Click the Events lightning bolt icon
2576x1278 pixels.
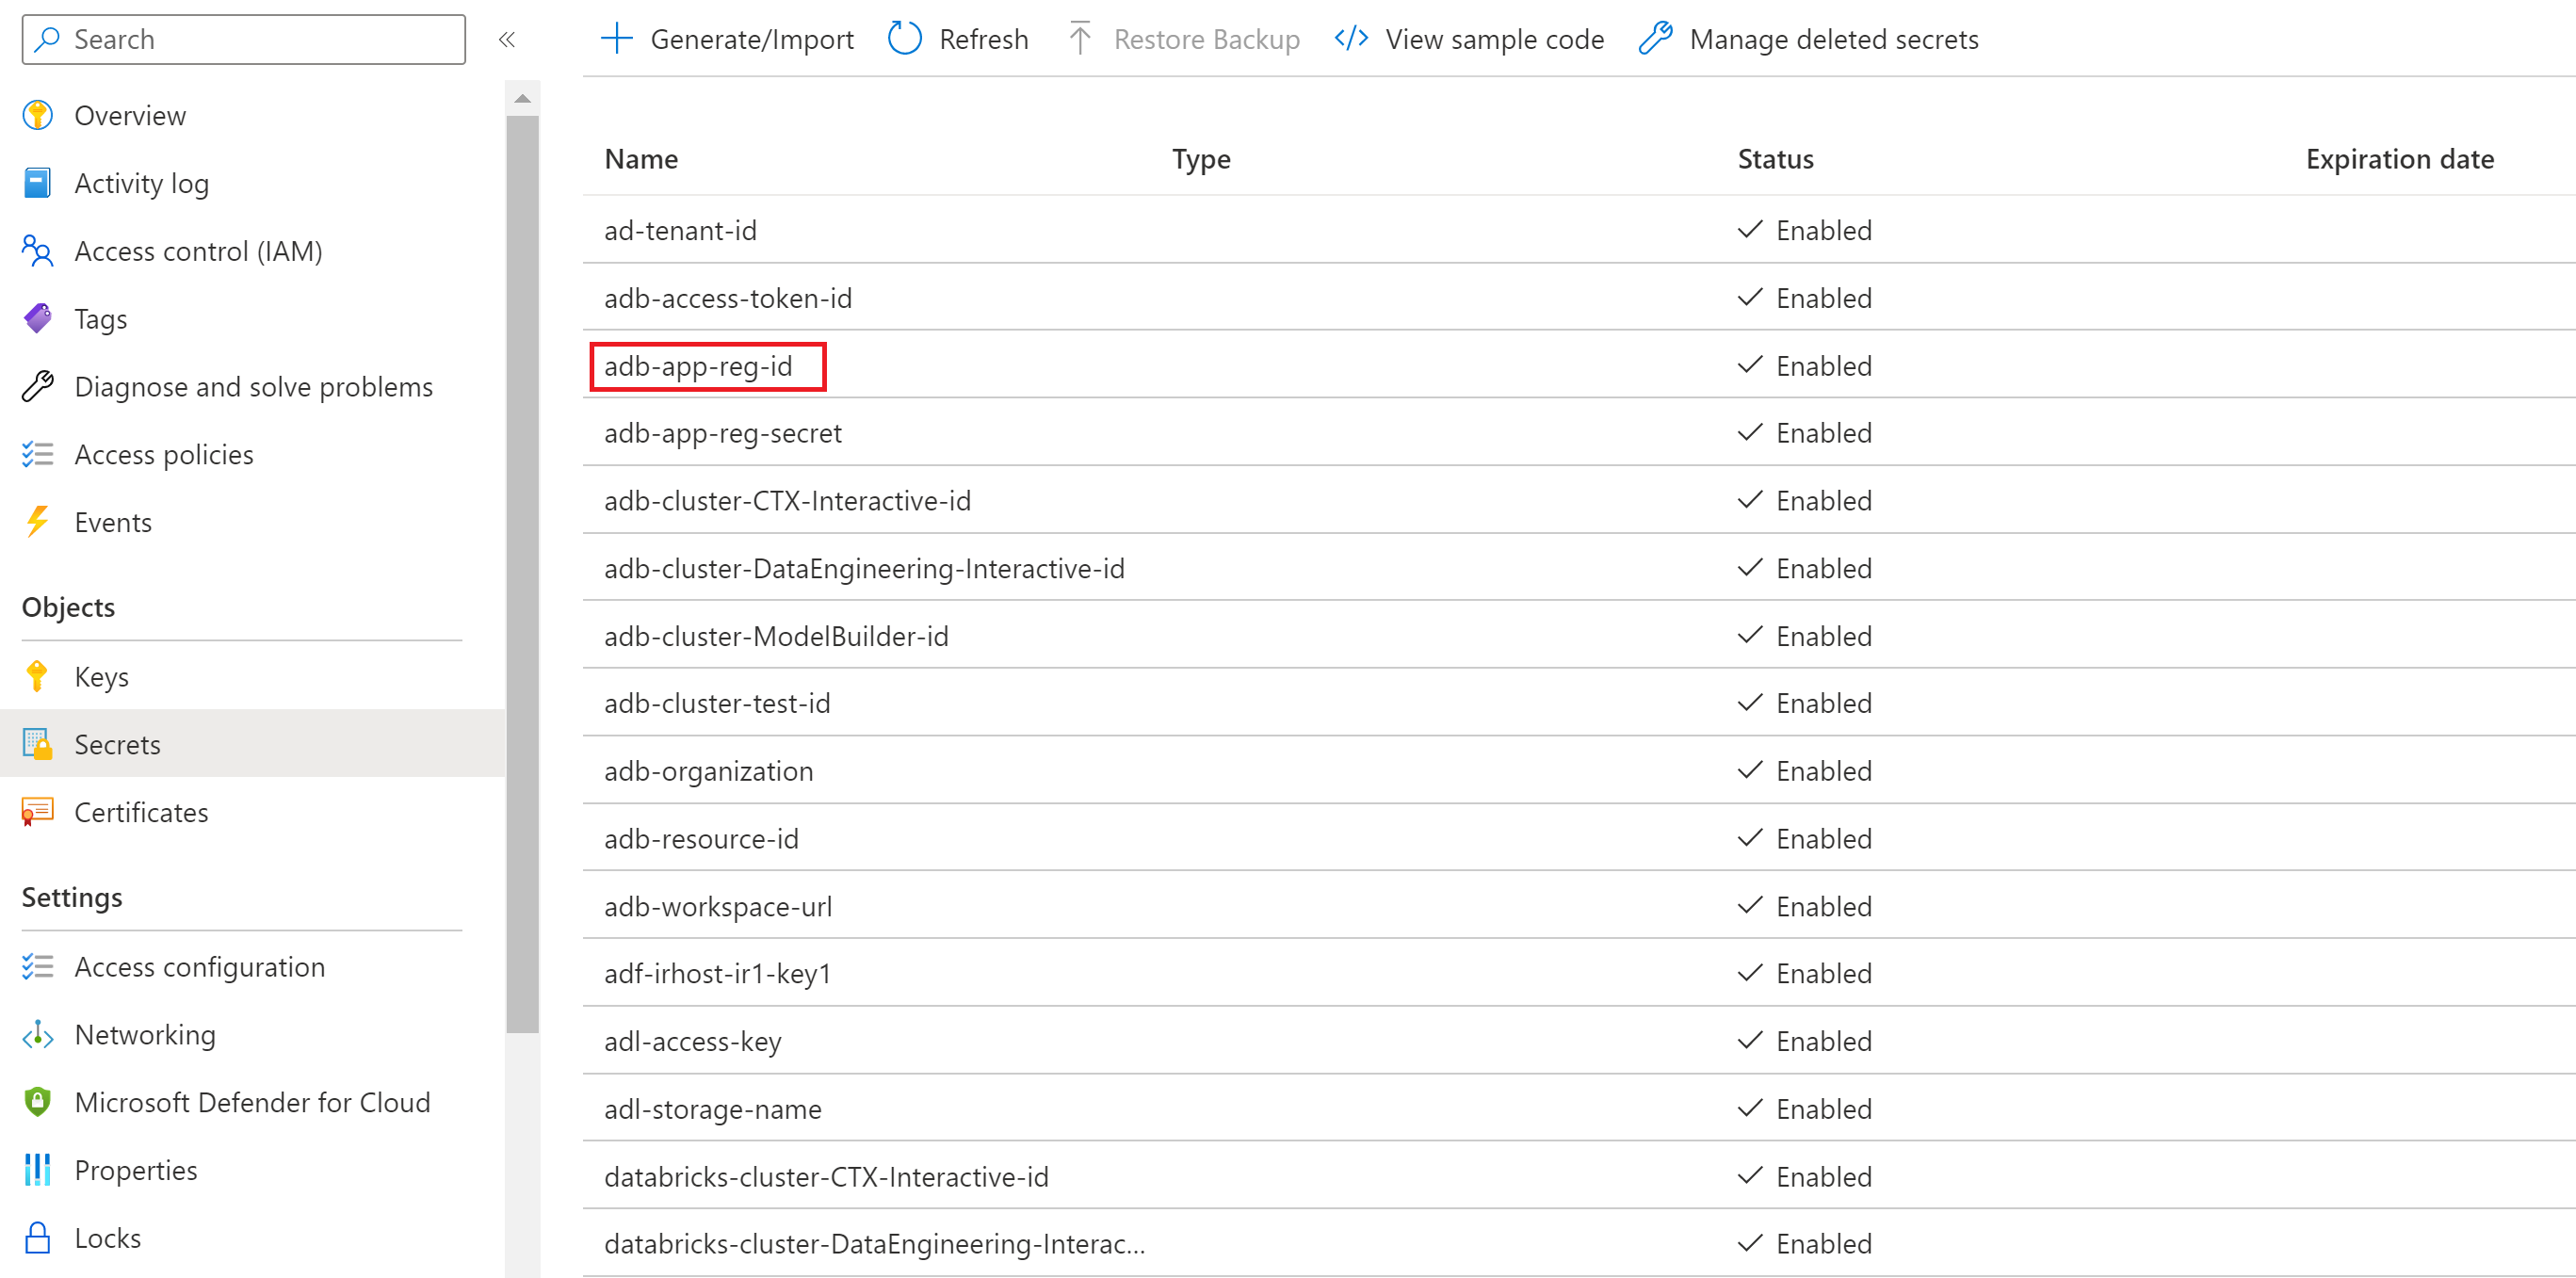click(x=38, y=522)
